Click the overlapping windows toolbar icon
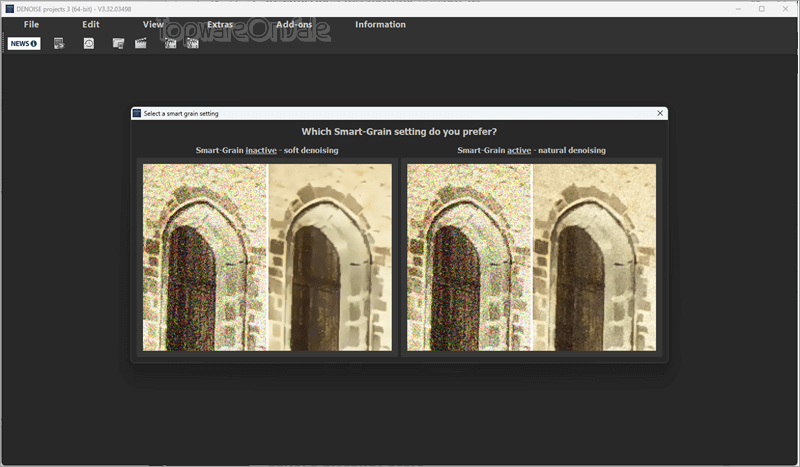This screenshot has height=467, width=800. coord(118,43)
